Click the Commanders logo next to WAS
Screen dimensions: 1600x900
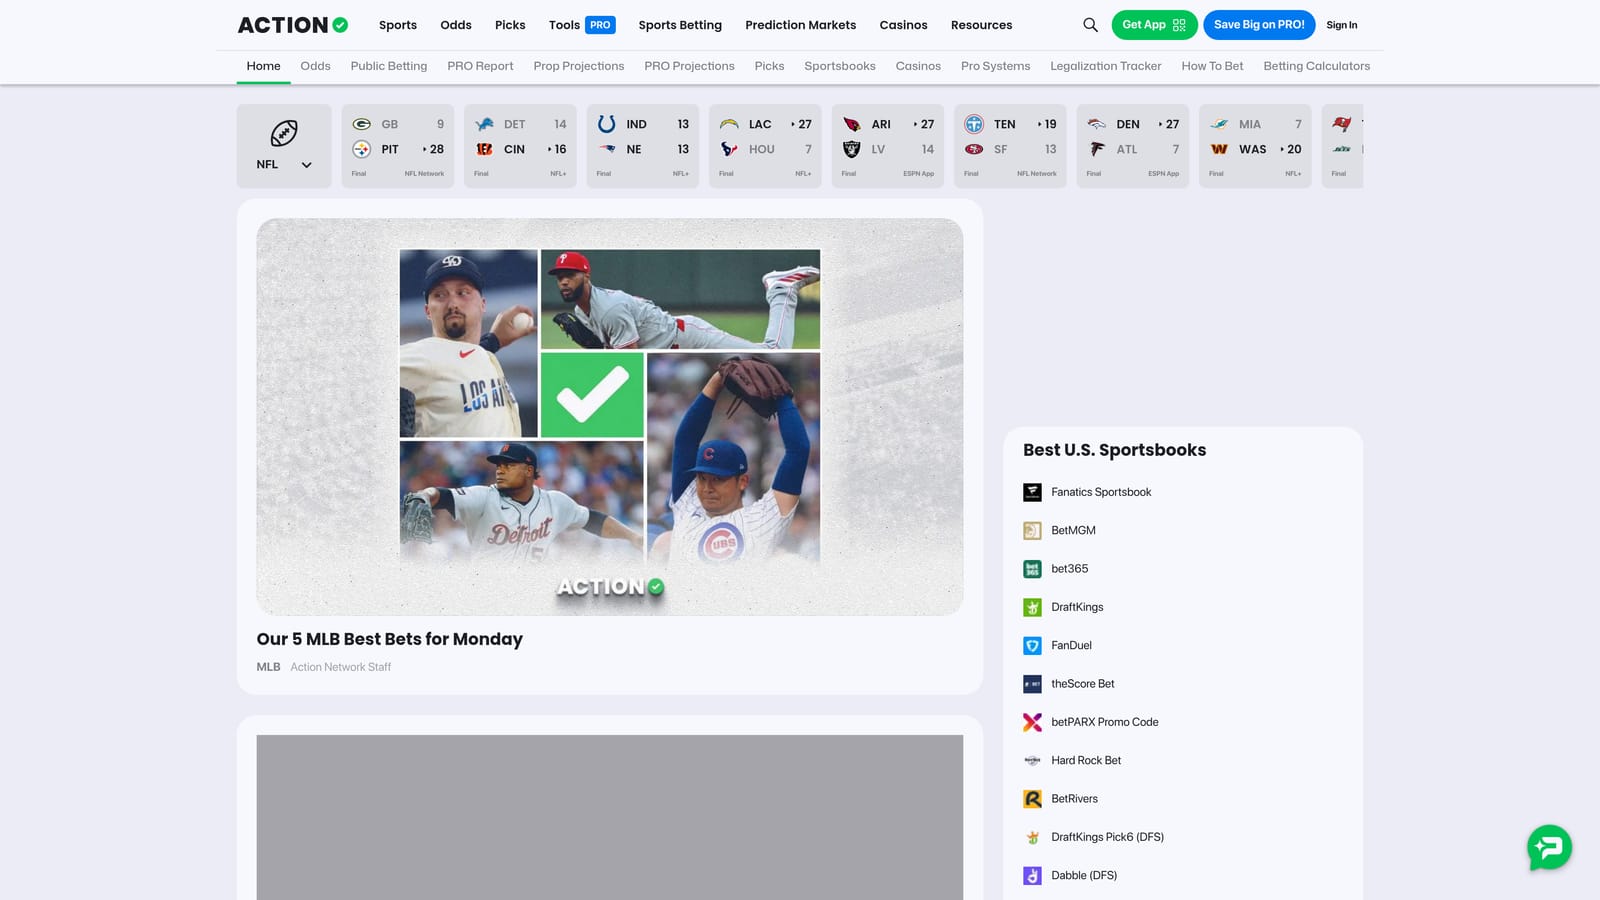click(1219, 149)
